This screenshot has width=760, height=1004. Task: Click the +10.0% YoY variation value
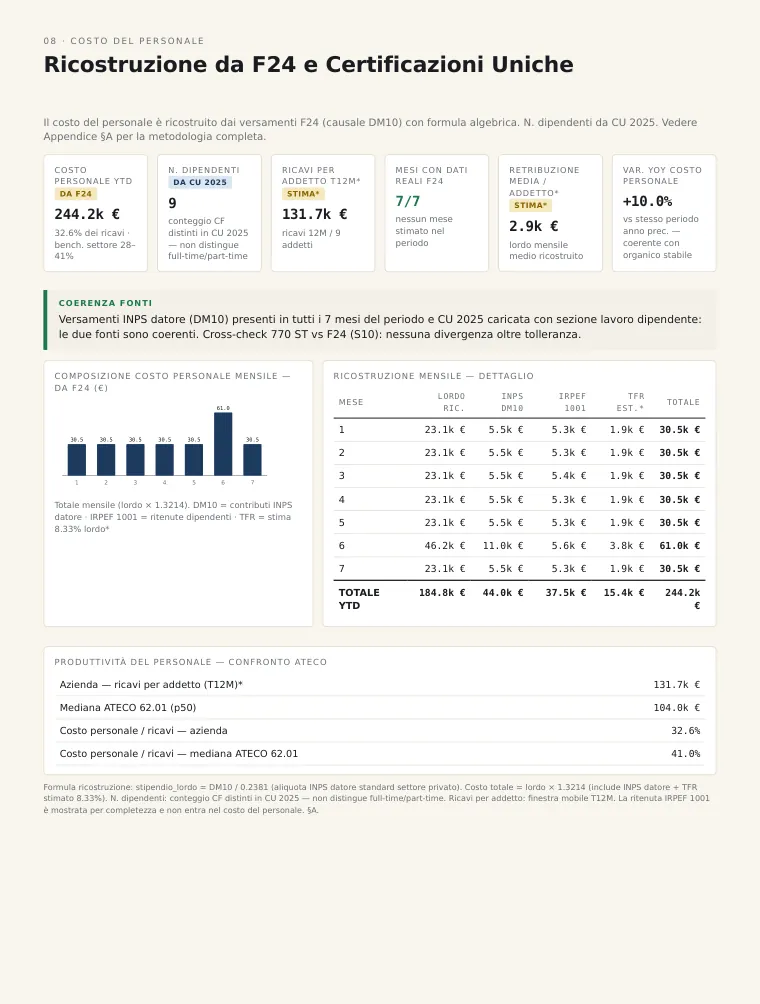647,202
